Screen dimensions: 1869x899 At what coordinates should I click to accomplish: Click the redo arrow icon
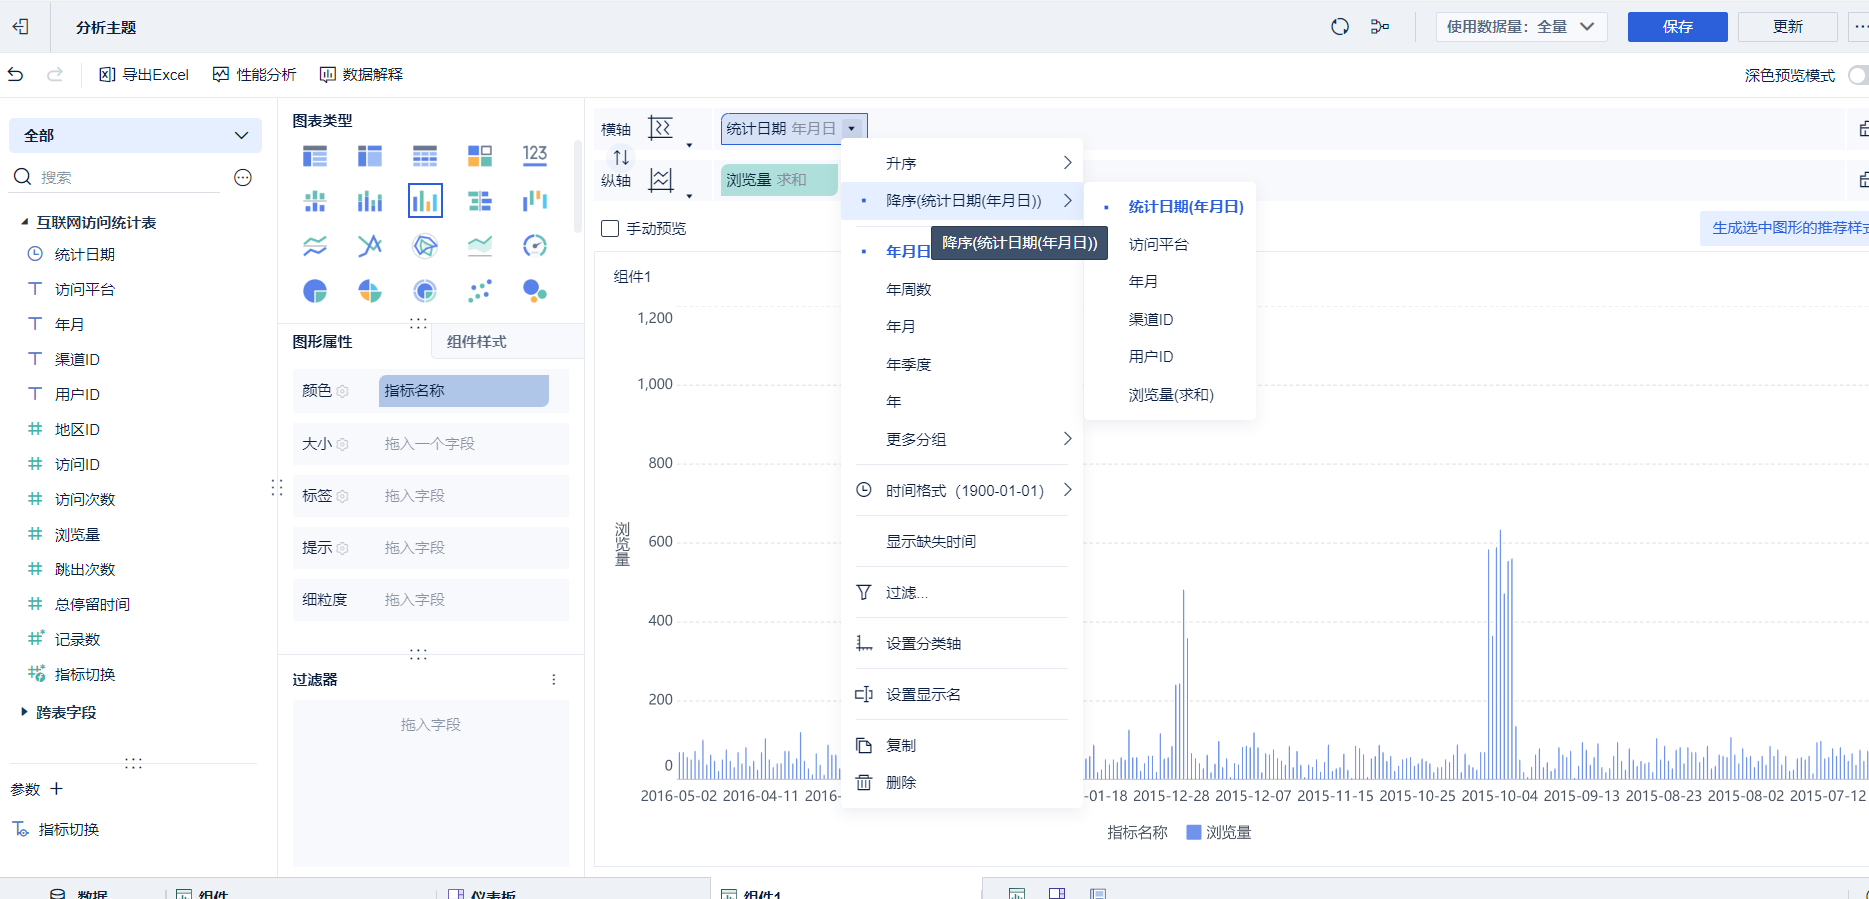coord(55,74)
